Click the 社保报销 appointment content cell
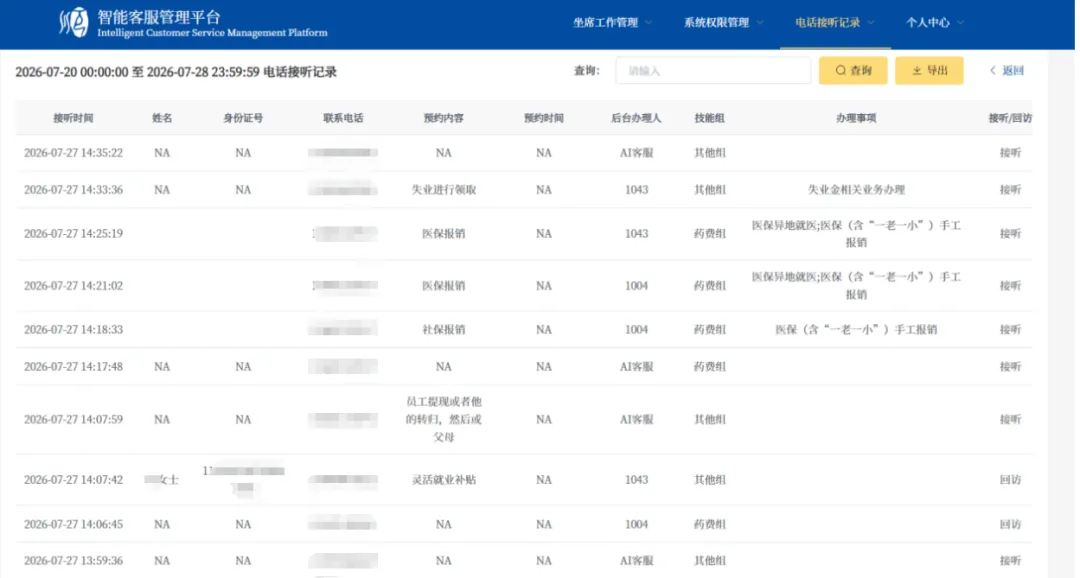This screenshot has width=1080, height=578. point(444,329)
